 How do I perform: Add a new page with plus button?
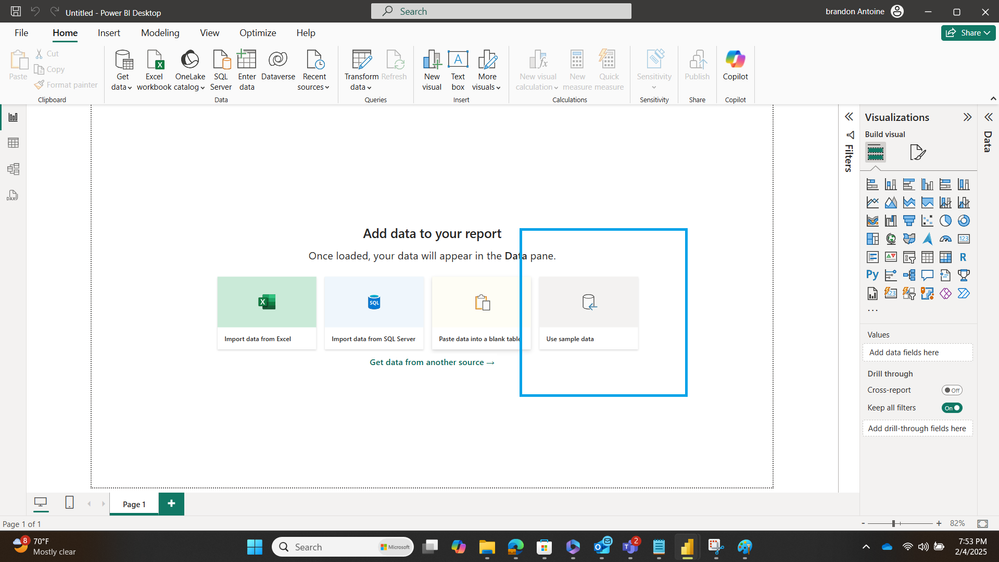point(171,503)
